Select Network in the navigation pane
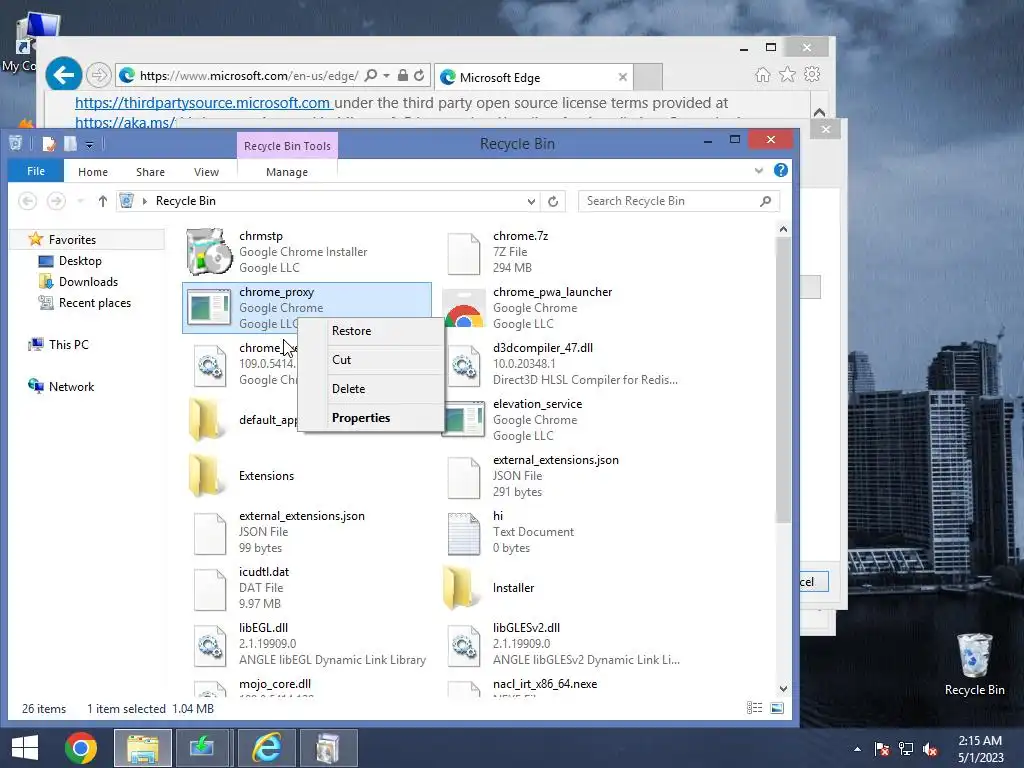The height and width of the screenshot is (768, 1024). pyautogui.click(x=71, y=387)
